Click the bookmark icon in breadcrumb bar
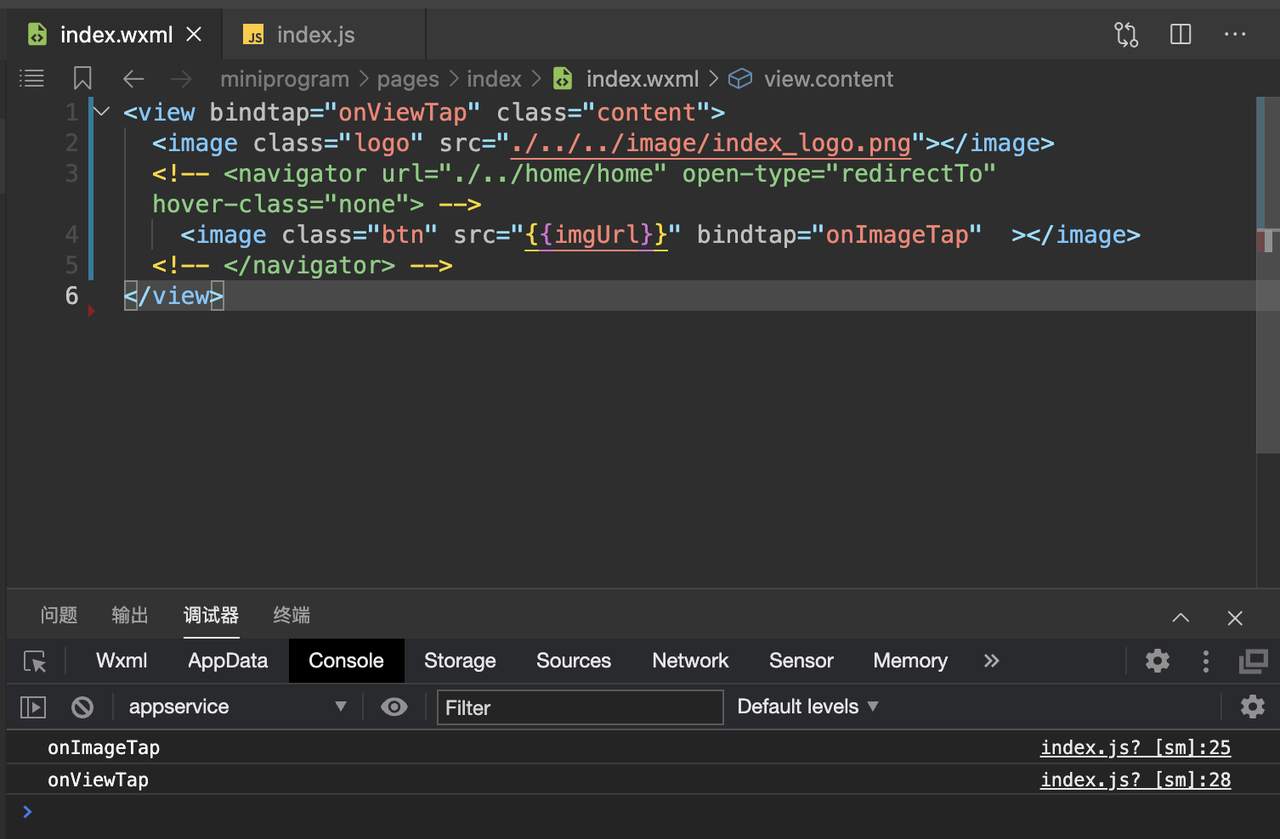This screenshot has width=1280, height=839. click(83, 79)
